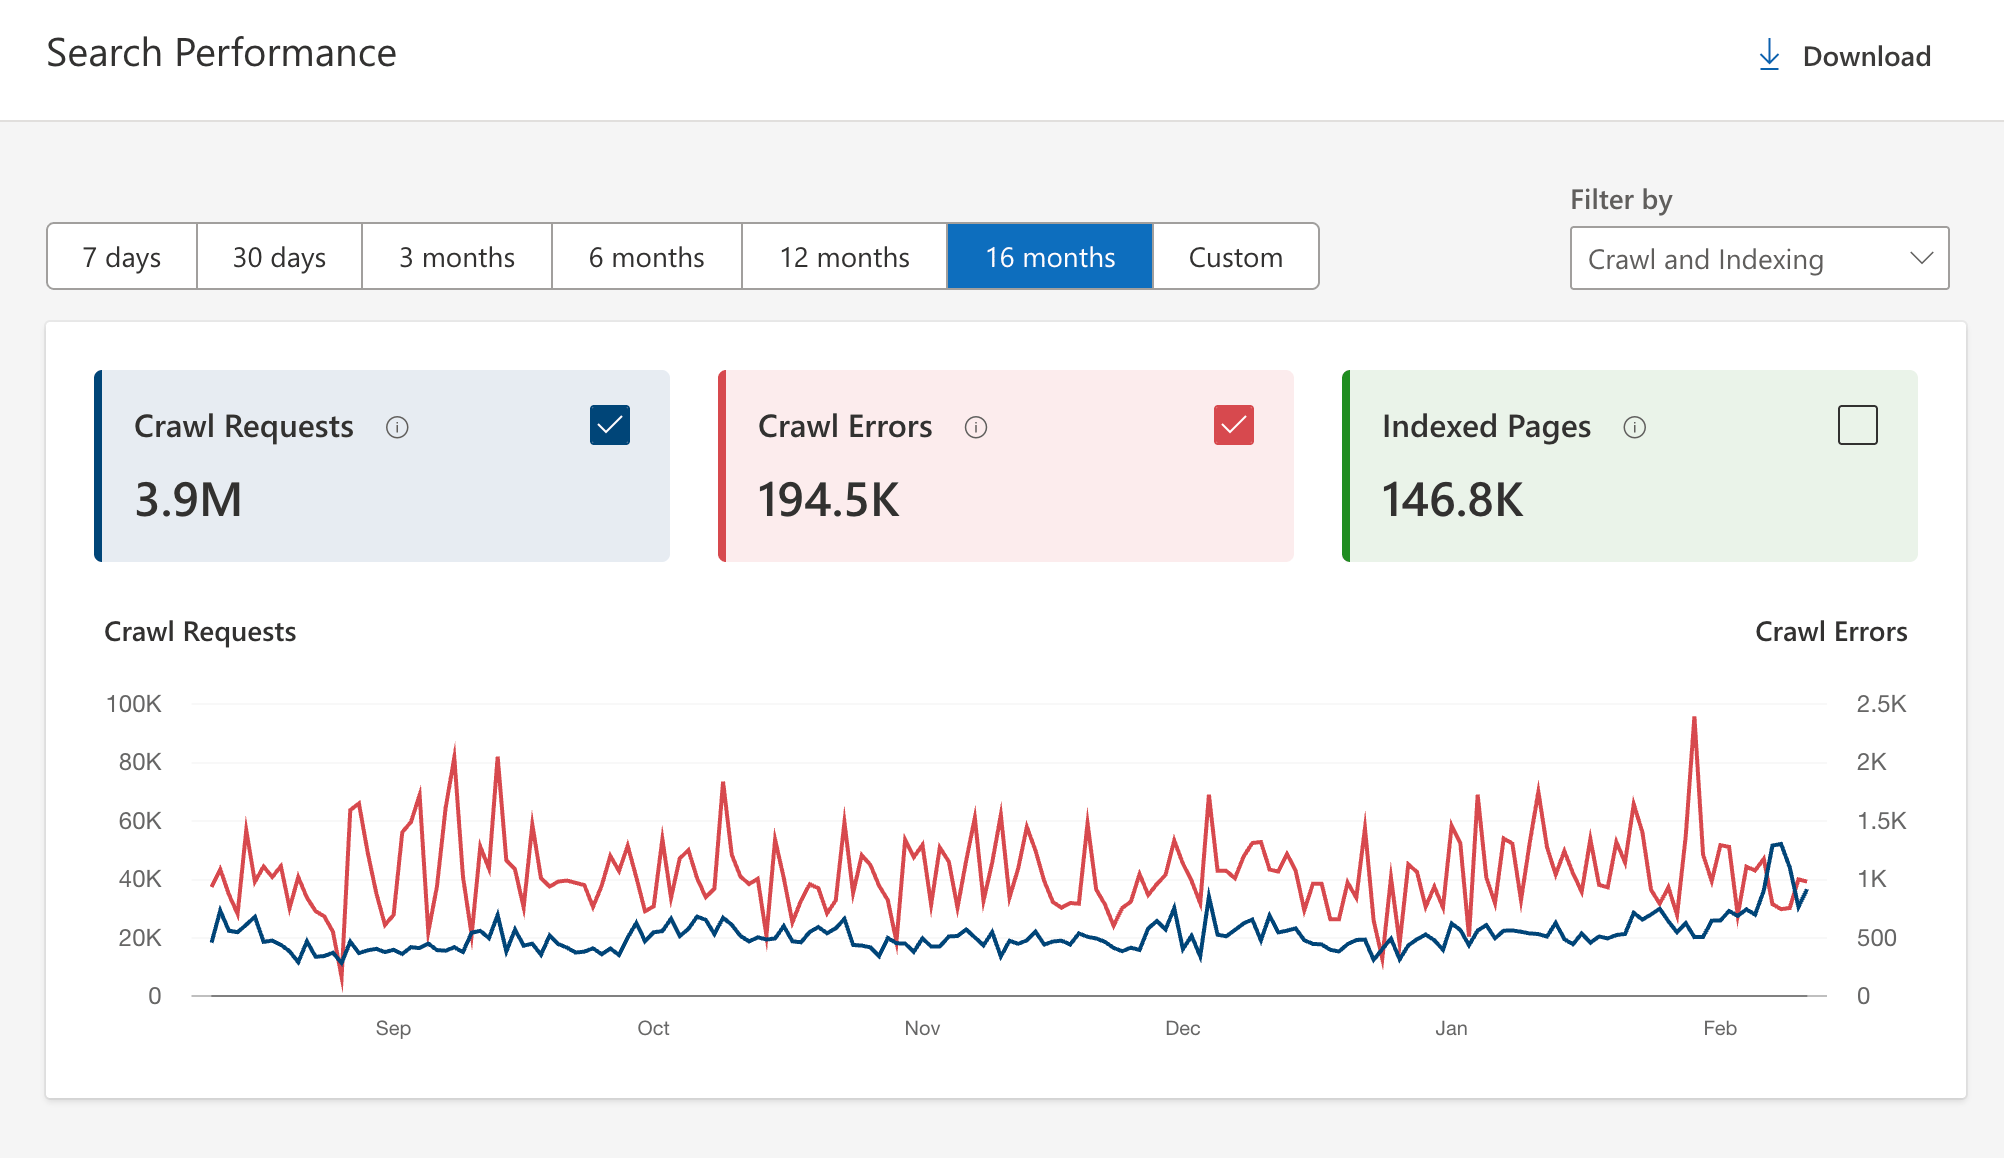The height and width of the screenshot is (1158, 2004).
Task: Switch to the 6 months view
Action: 646,256
